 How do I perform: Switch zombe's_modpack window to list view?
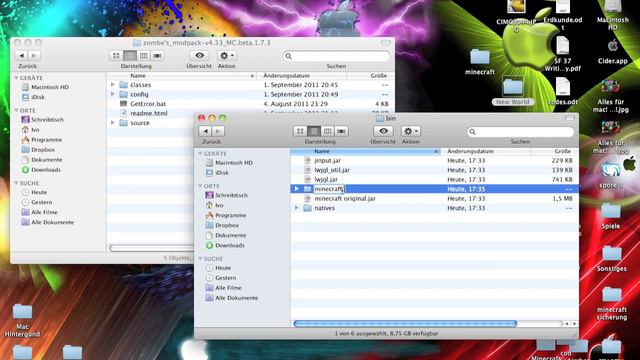pyautogui.click(x=130, y=55)
